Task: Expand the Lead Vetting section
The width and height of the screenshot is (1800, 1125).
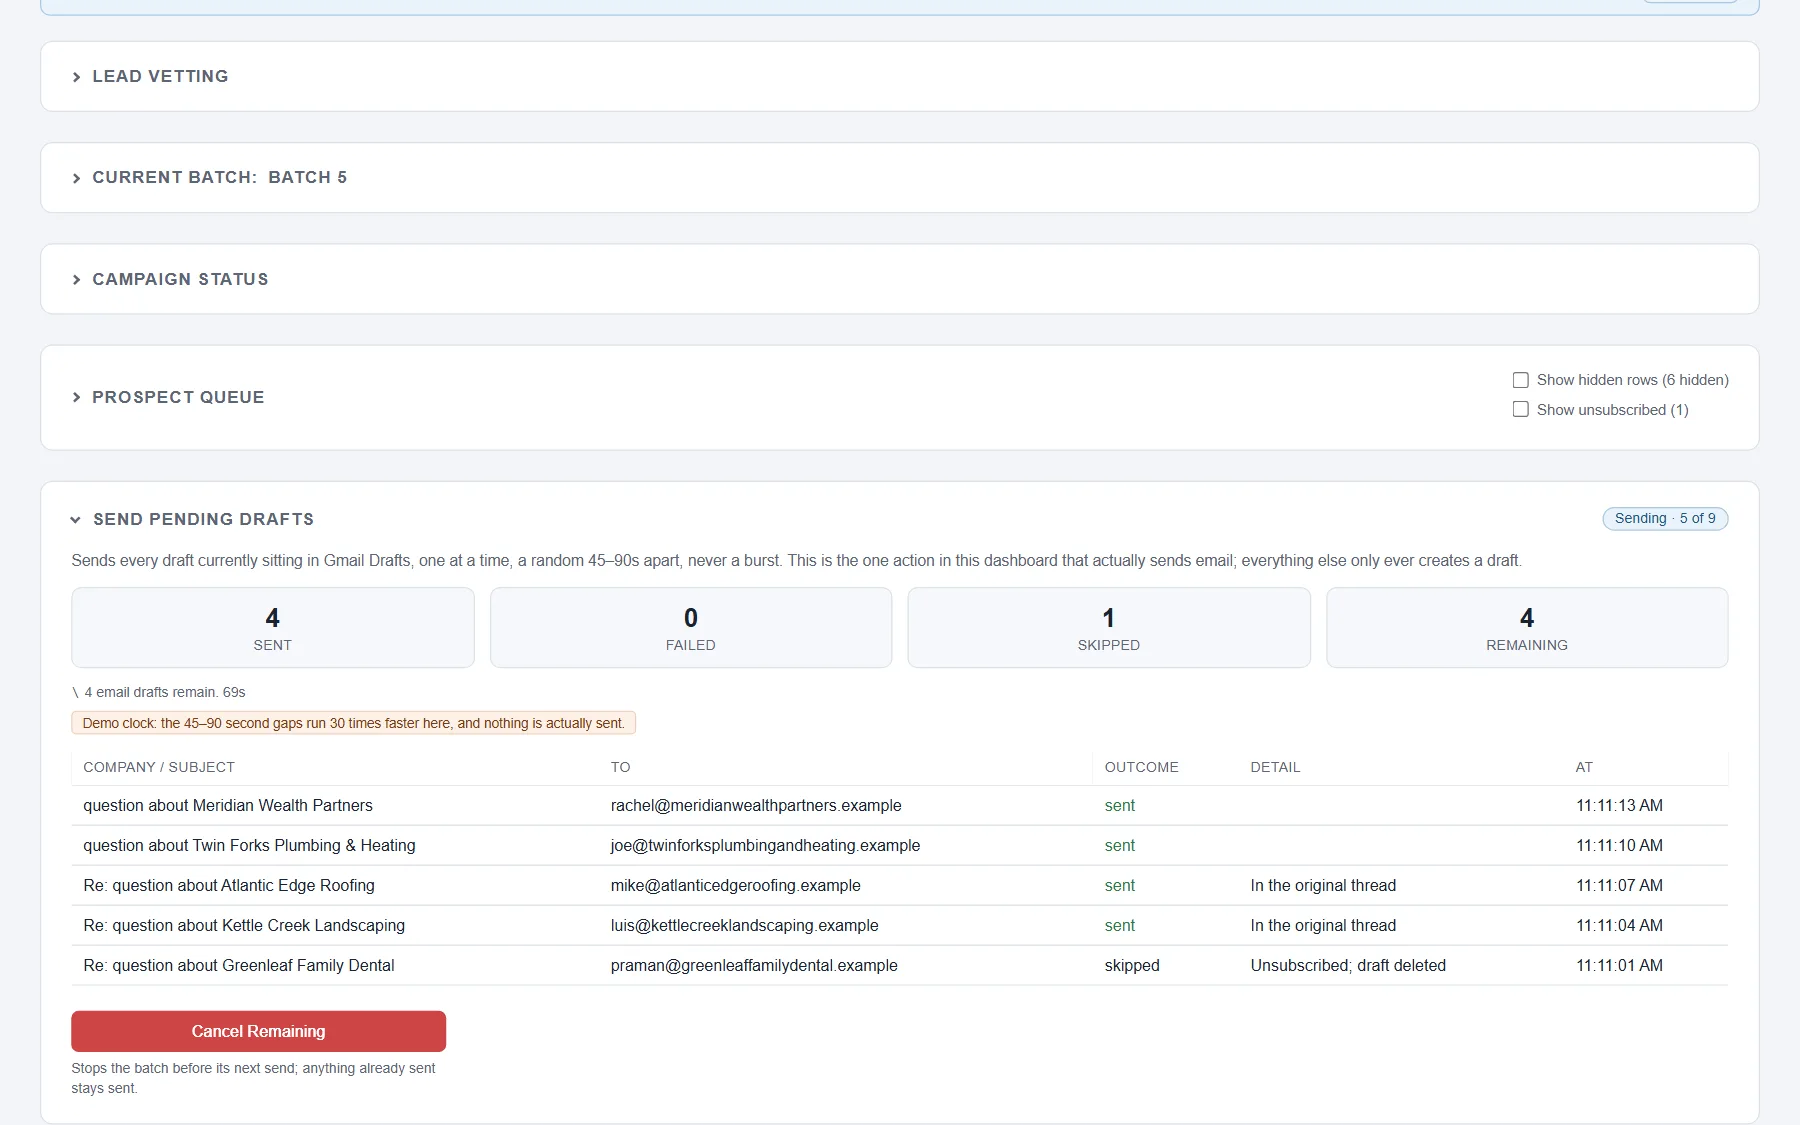Action: pos(160,76)
